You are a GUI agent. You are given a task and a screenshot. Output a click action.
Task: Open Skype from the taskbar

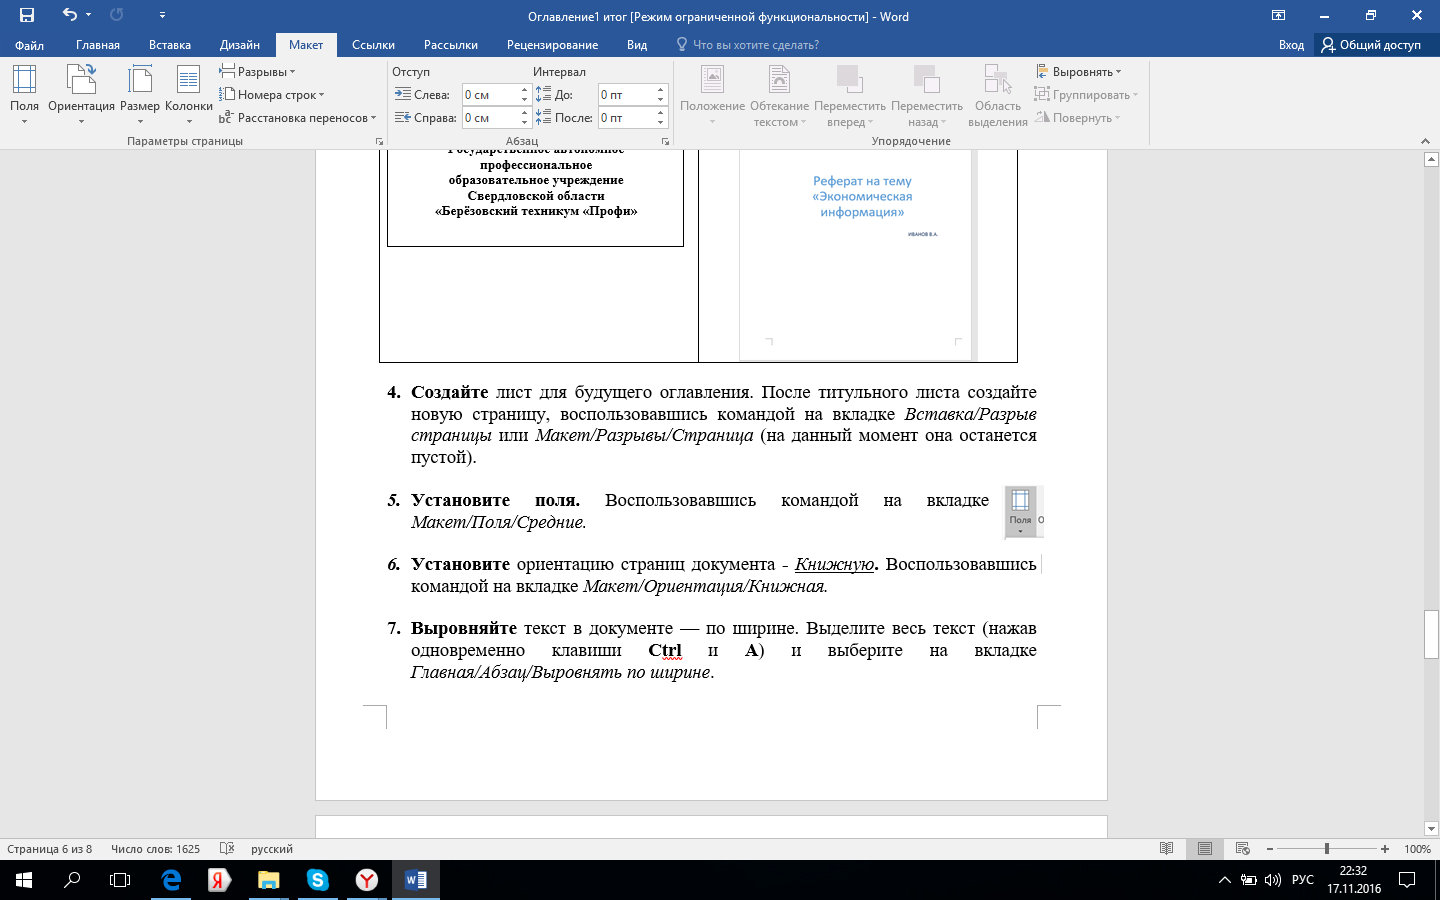coord(318,880)
